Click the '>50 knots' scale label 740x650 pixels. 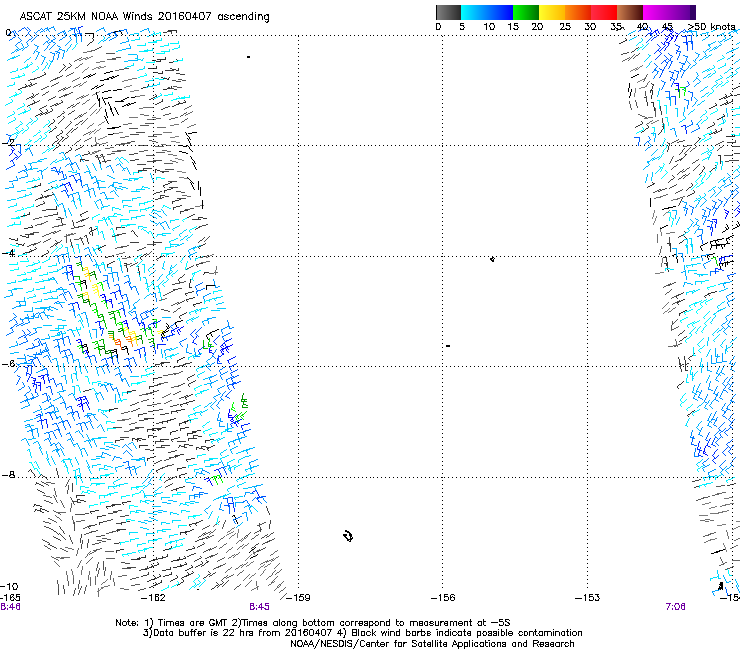(711, 26)
